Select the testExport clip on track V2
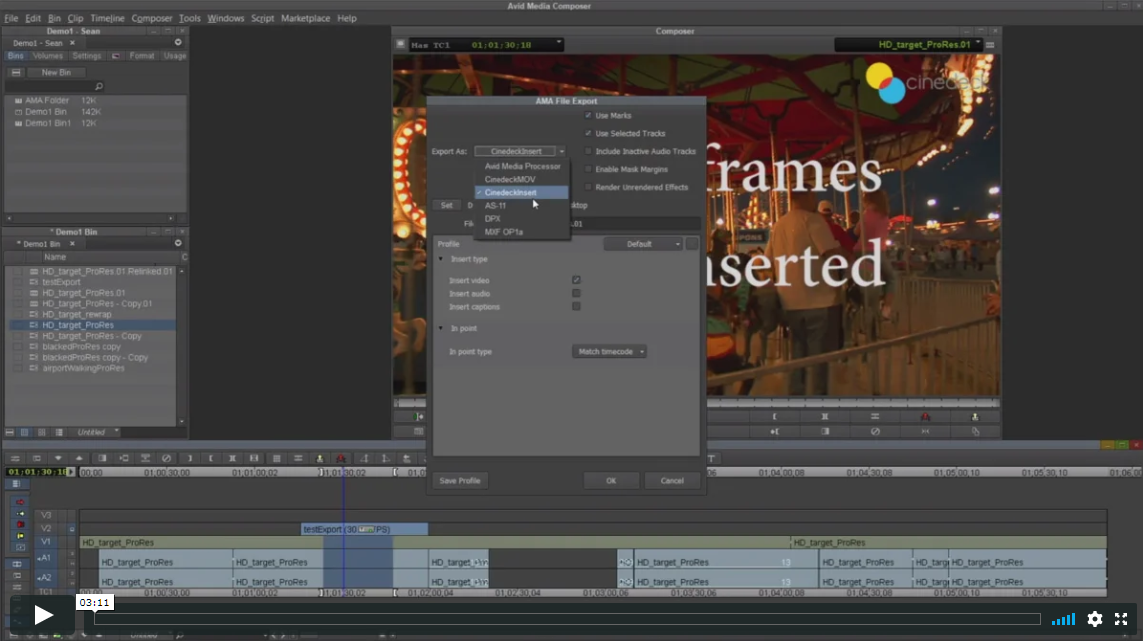 coord(364,529)
